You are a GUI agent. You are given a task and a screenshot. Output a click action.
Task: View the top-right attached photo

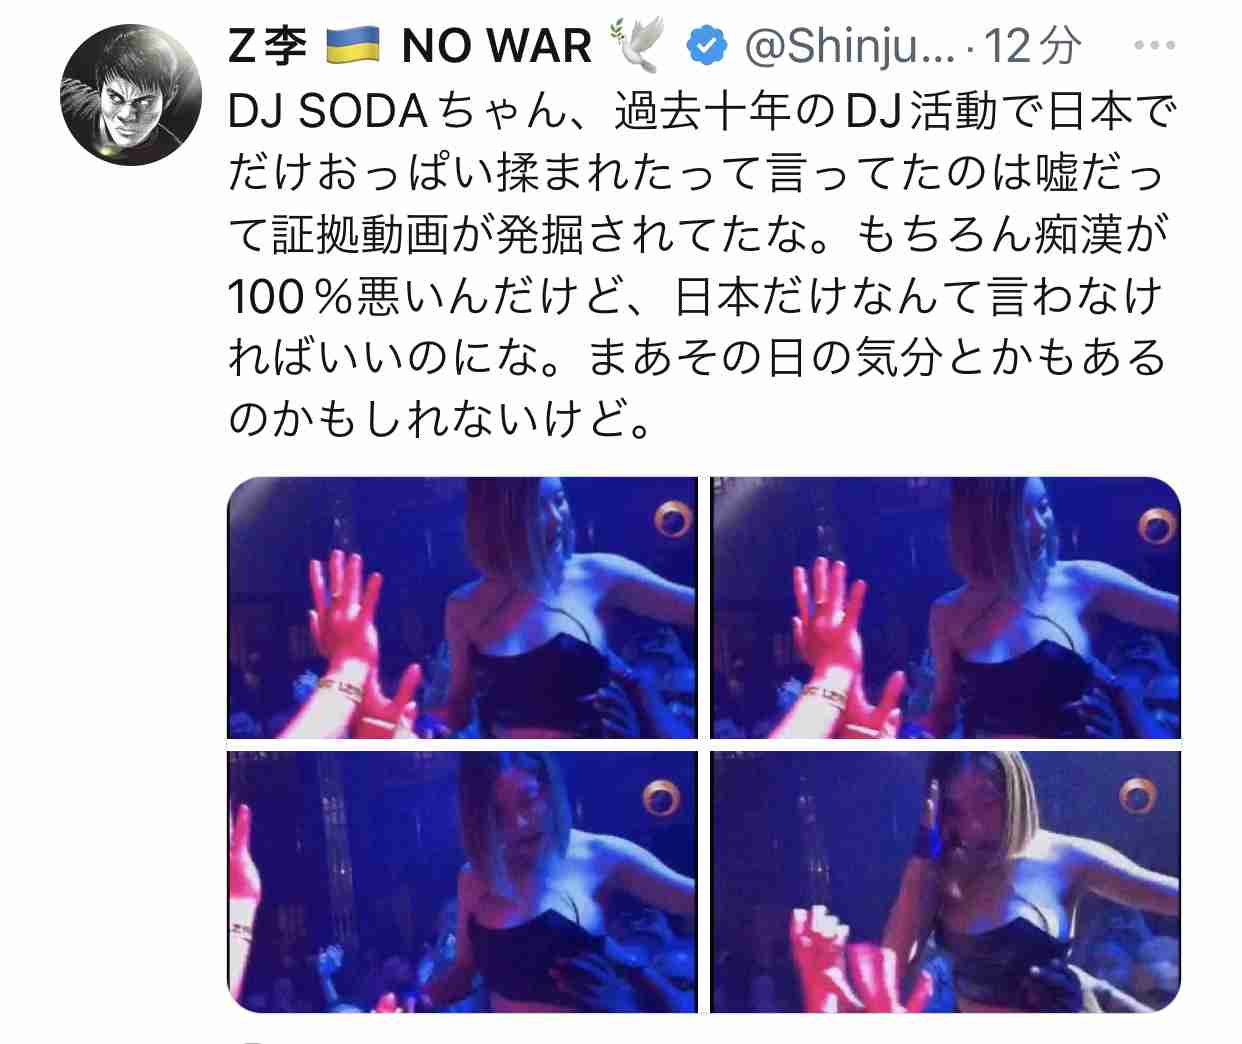[x=945, y=608]
